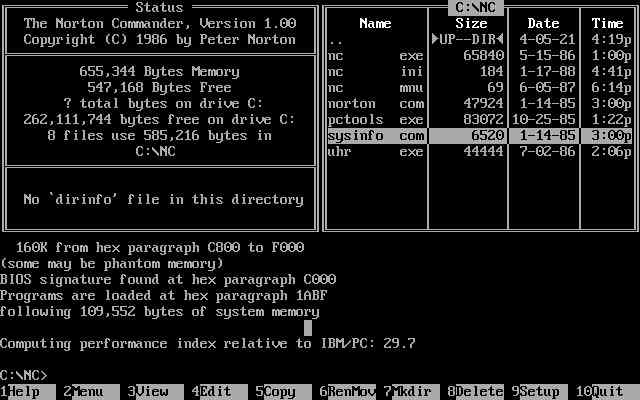The width and height of the screenshot is (640, 400).
Task: Click the No dirinfo file message
Action: [x=164, y=200]
